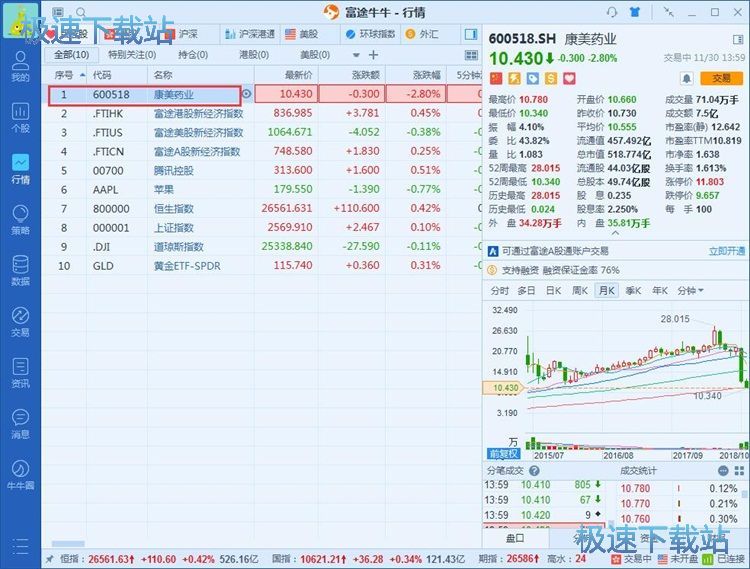The width and height of the screenshot is (750, 569).
Task: Open the 我的 sidebar section
Action: [x=20, y=66]
